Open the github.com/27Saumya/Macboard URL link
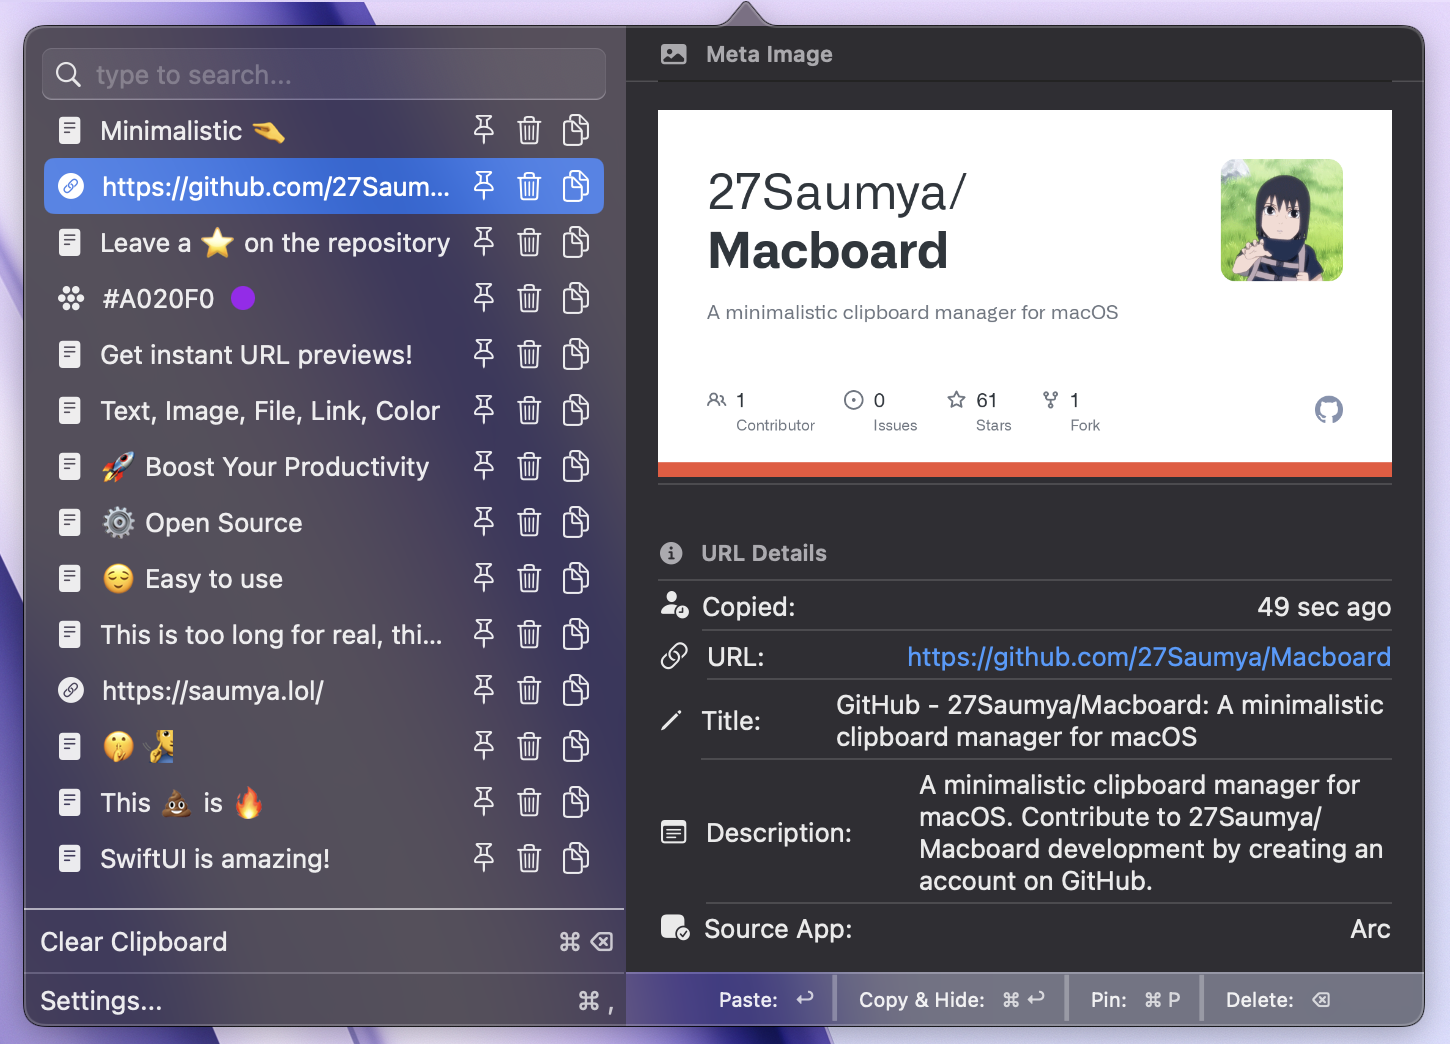 tap(1148, 657)
